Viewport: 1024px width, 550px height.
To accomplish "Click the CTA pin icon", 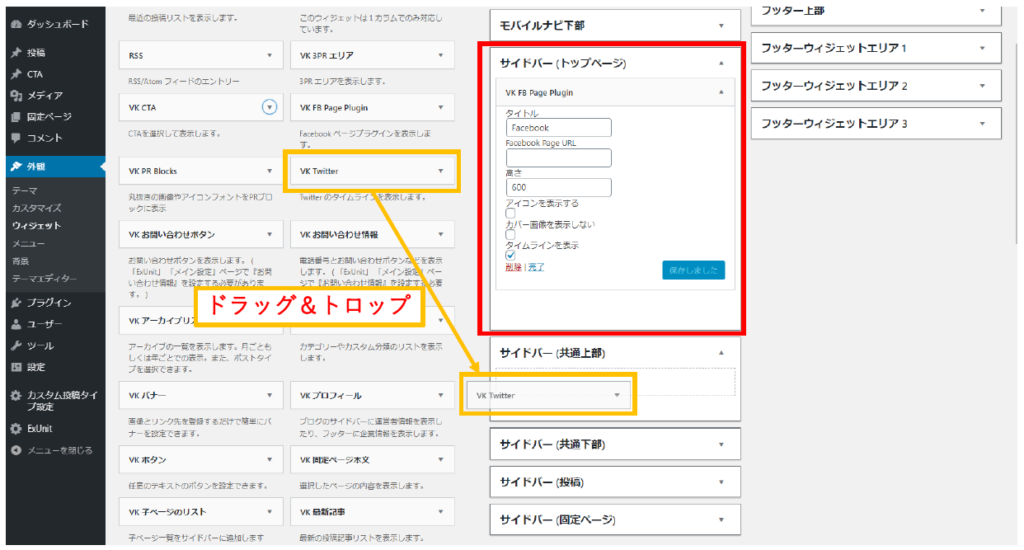I will pos(16,74).
